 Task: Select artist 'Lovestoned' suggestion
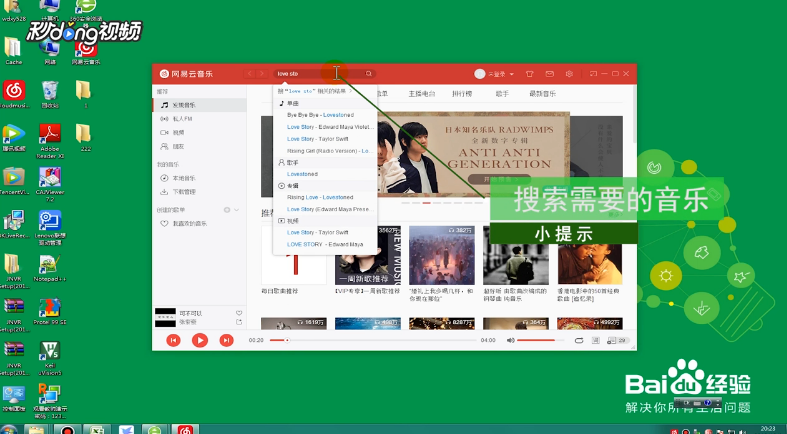tap(325, 174)
